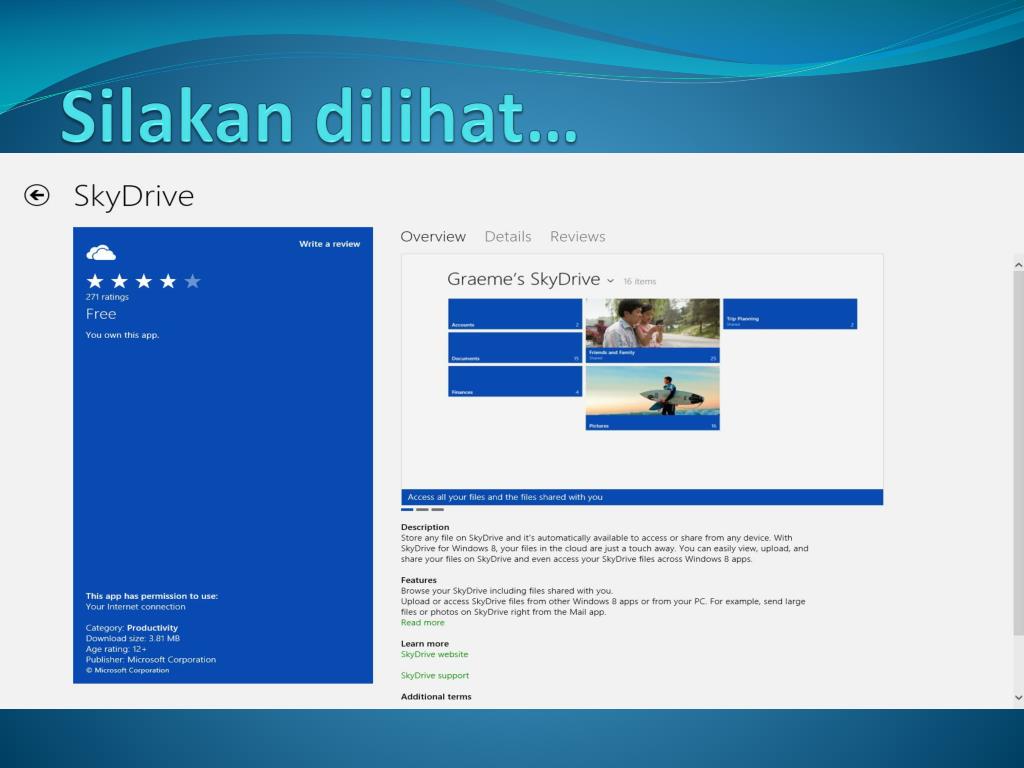Click 'This app has permission to use:' text

pyautogui.click(x=152, y=596)
